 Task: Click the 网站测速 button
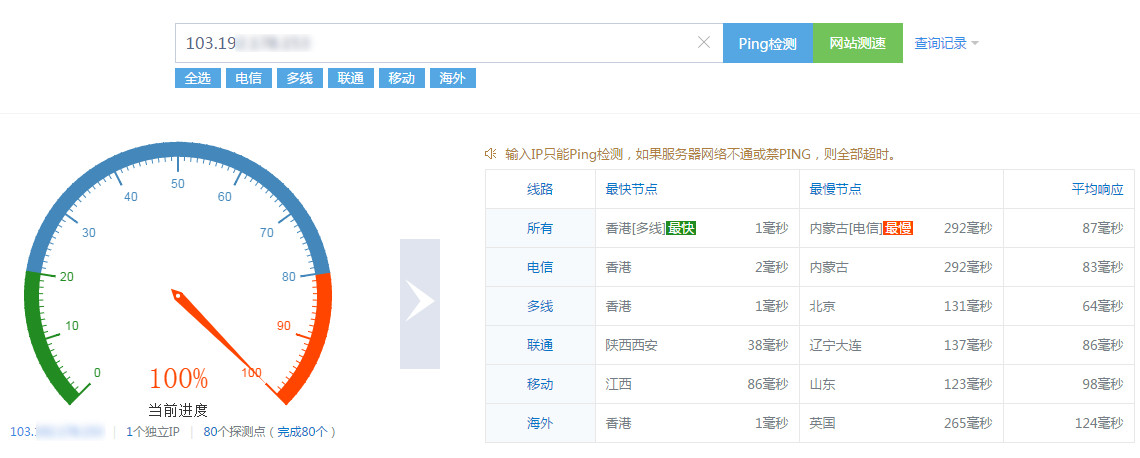[x=857, y=43]
